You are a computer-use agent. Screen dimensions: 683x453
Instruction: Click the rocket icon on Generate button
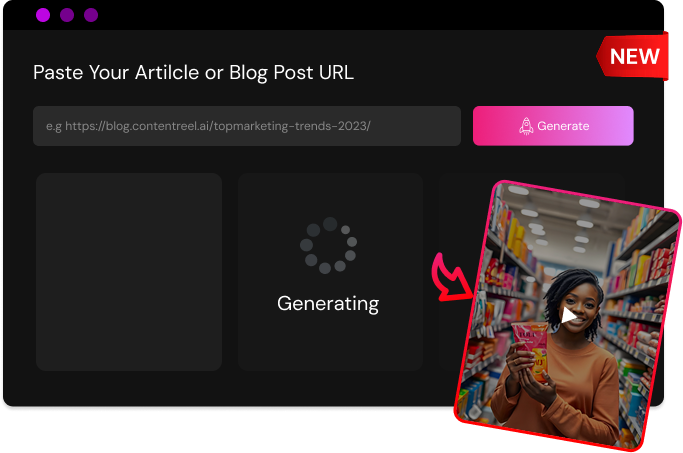tap(526, 126)
